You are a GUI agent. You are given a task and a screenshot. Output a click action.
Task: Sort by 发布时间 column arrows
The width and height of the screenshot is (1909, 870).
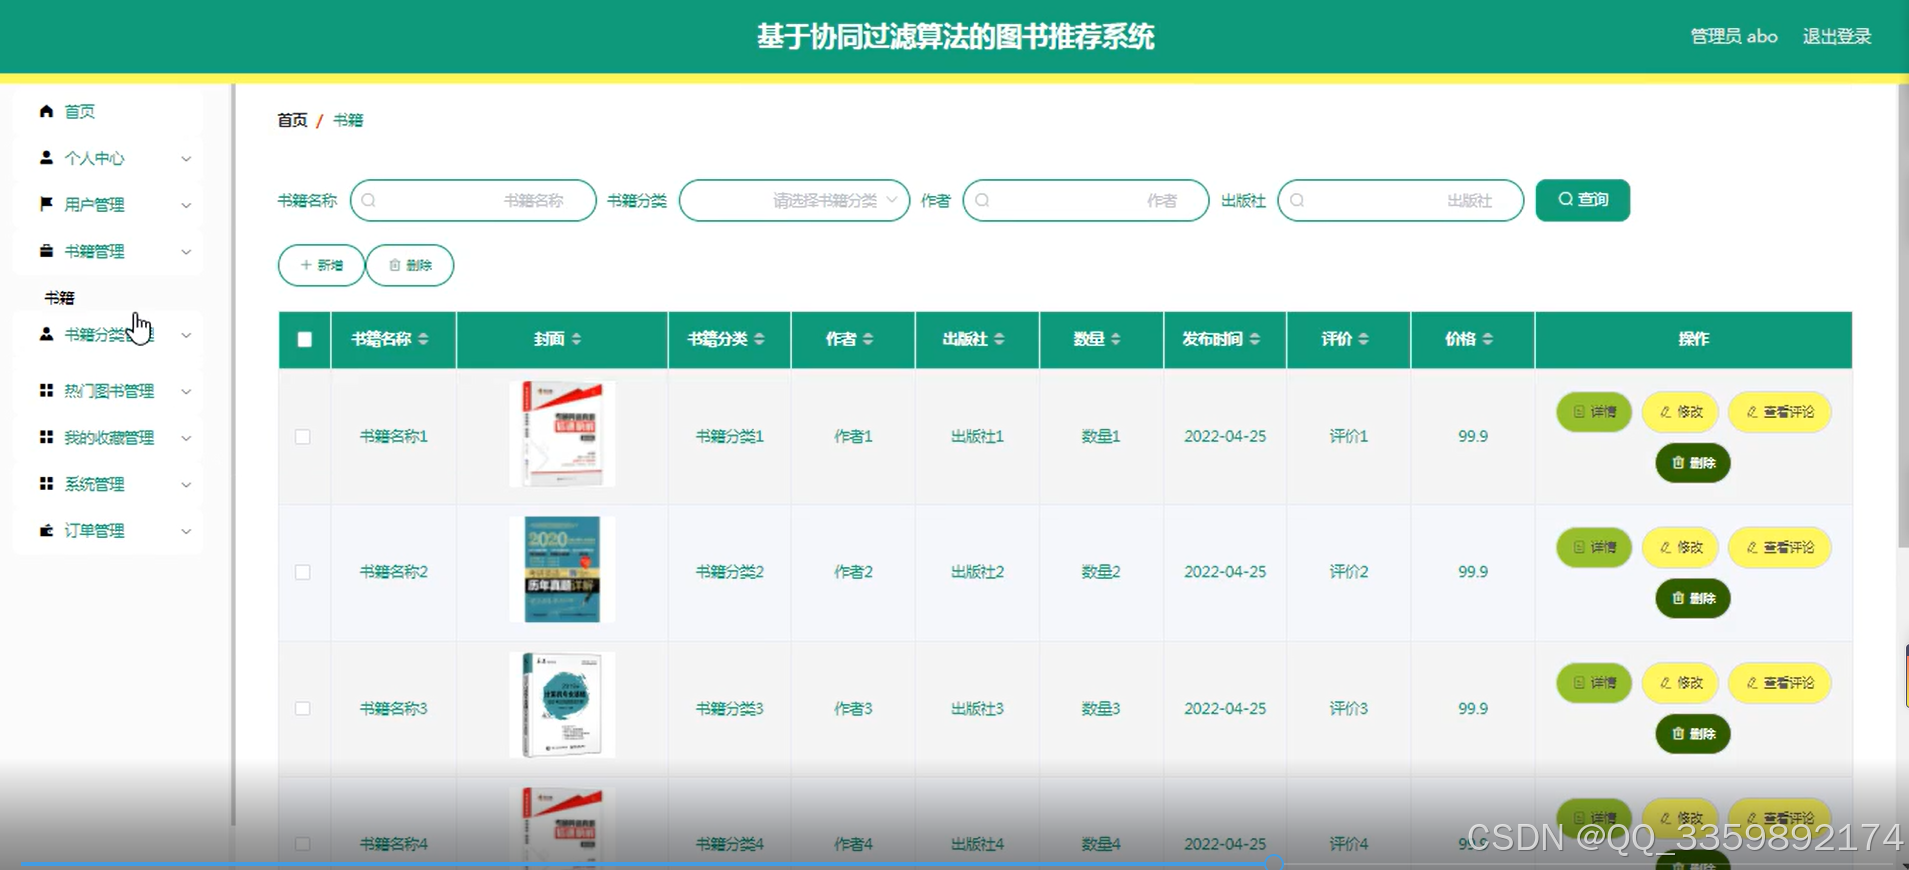click(1254, 339)
